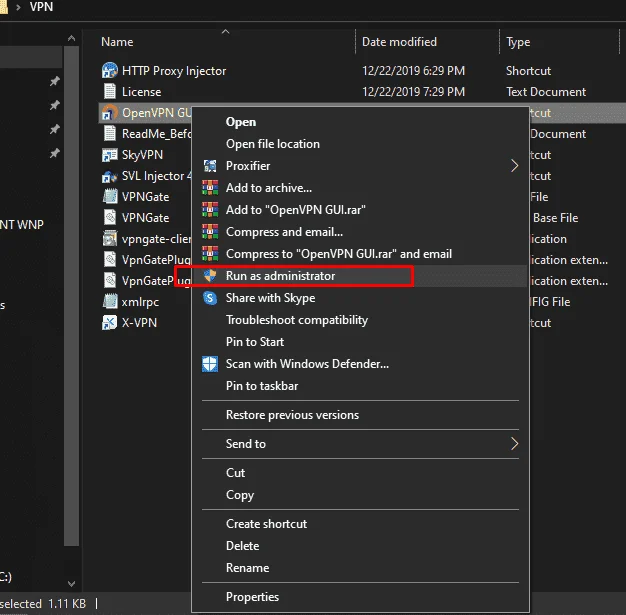Click the Text Document type cell for License

[546, 92]
